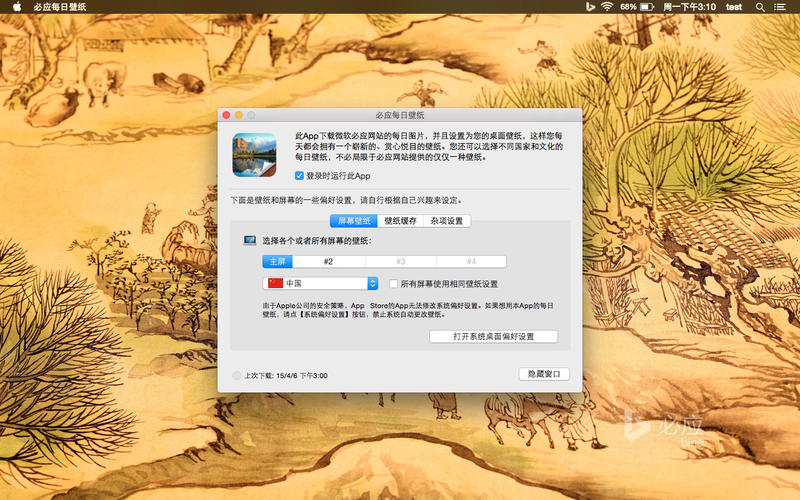This screenshot has width=800, height=500.
Task: Select screen #4 segment
Action: pyautogui.click(x=471, y=262)
